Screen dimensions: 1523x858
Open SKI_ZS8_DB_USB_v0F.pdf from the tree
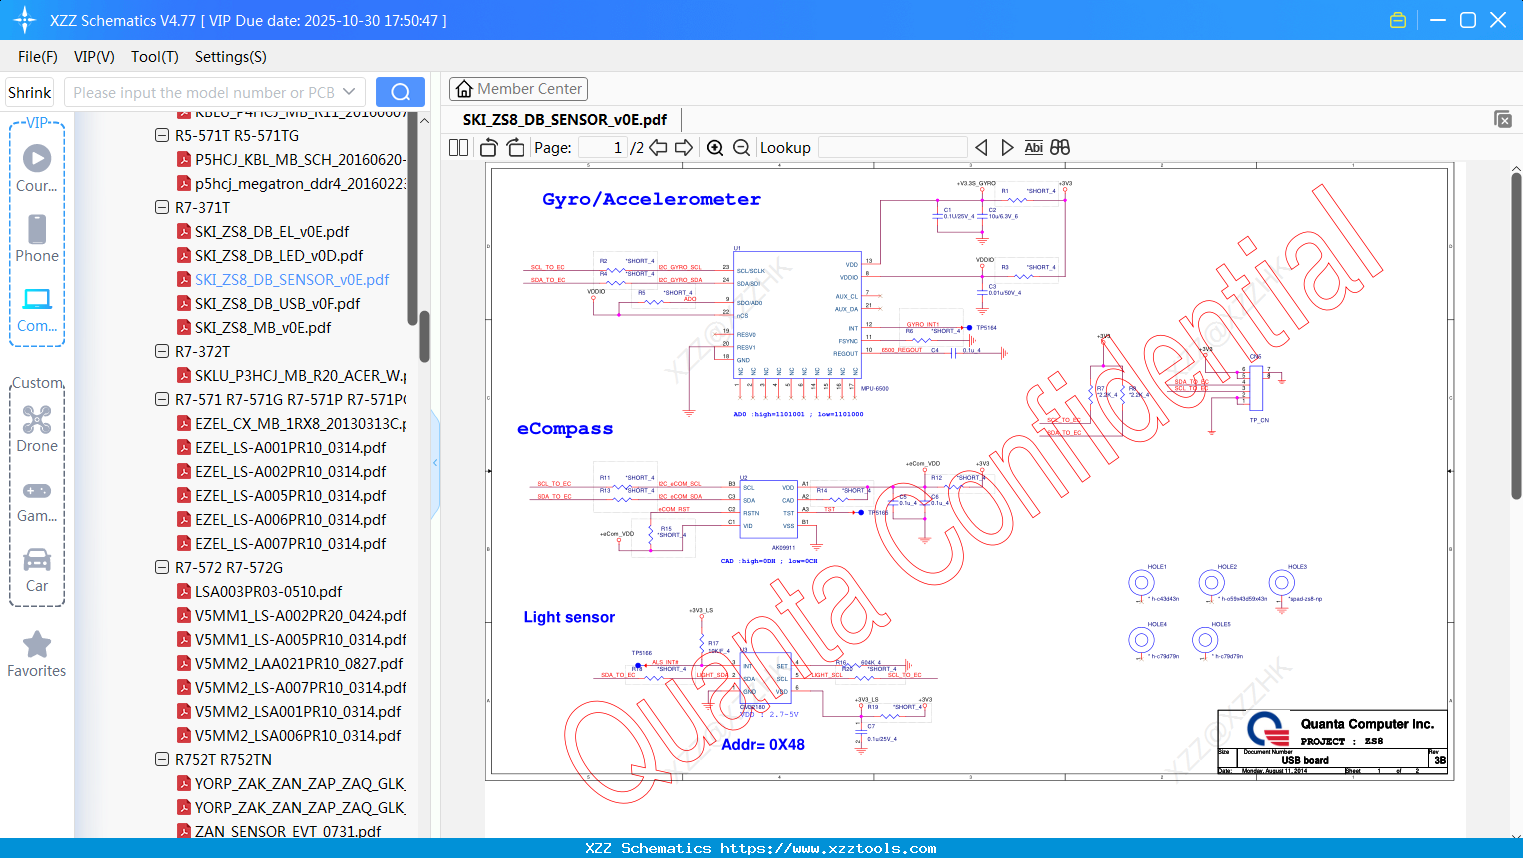(277, 304)
